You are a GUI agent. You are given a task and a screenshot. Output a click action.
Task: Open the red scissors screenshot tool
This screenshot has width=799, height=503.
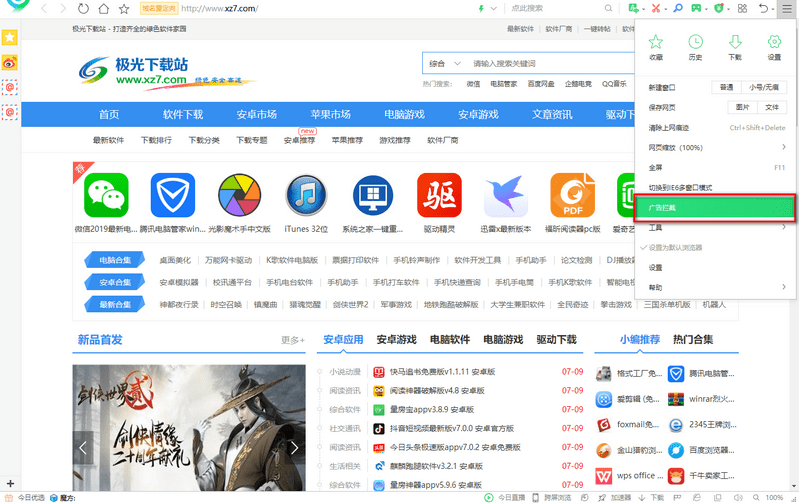656,8
